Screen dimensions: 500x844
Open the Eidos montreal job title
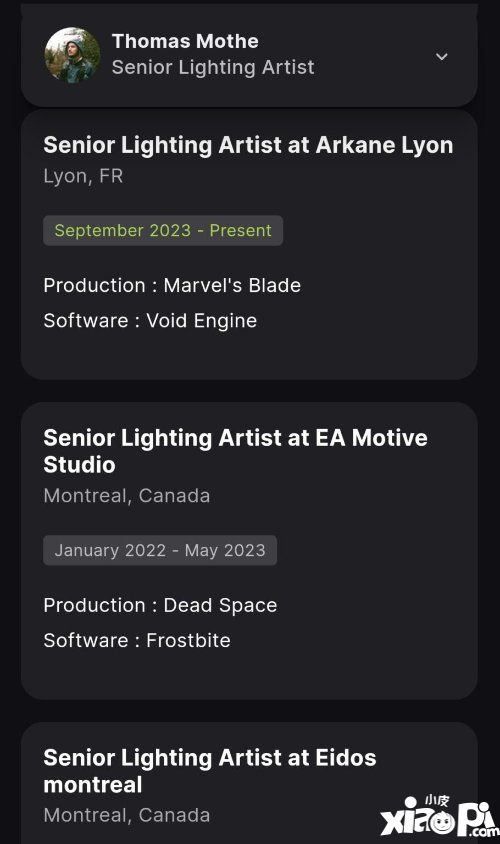click(x=210, y=771)
